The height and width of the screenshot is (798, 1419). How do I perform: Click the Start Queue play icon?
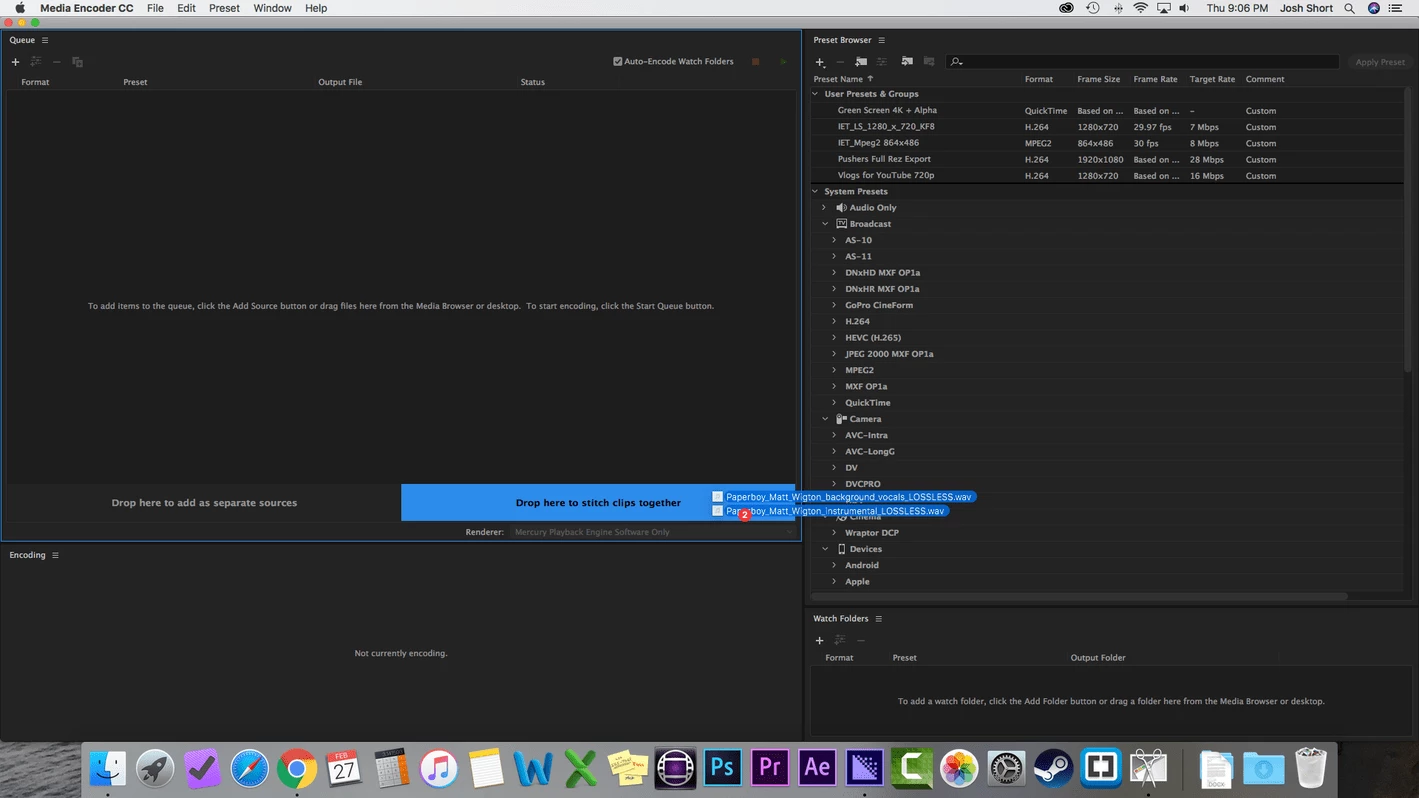click(783, 62)
